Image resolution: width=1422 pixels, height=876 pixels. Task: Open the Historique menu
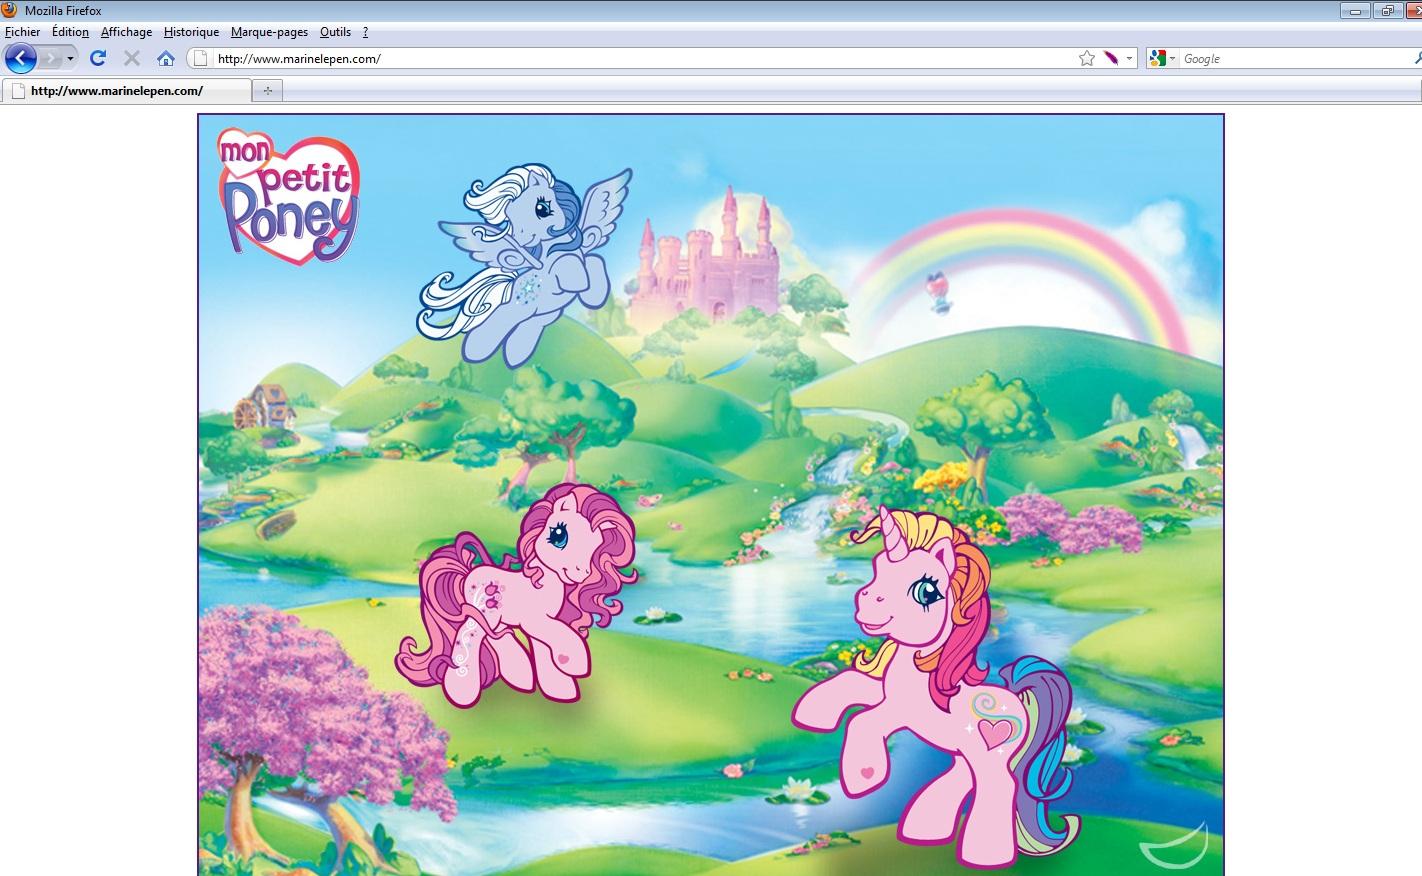pyautogui.click(x=191, y=32)
